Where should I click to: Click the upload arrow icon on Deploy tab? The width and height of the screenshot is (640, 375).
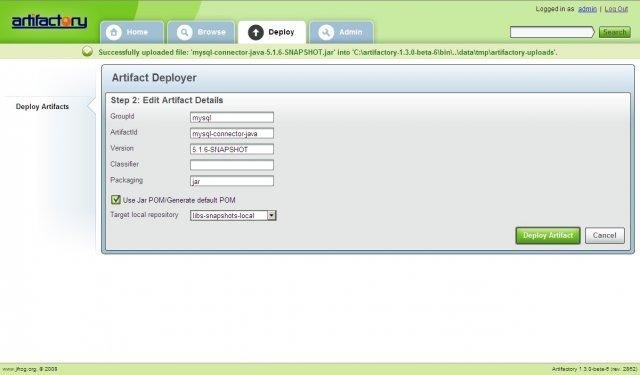pyautogui.click(x=256, y=32)
